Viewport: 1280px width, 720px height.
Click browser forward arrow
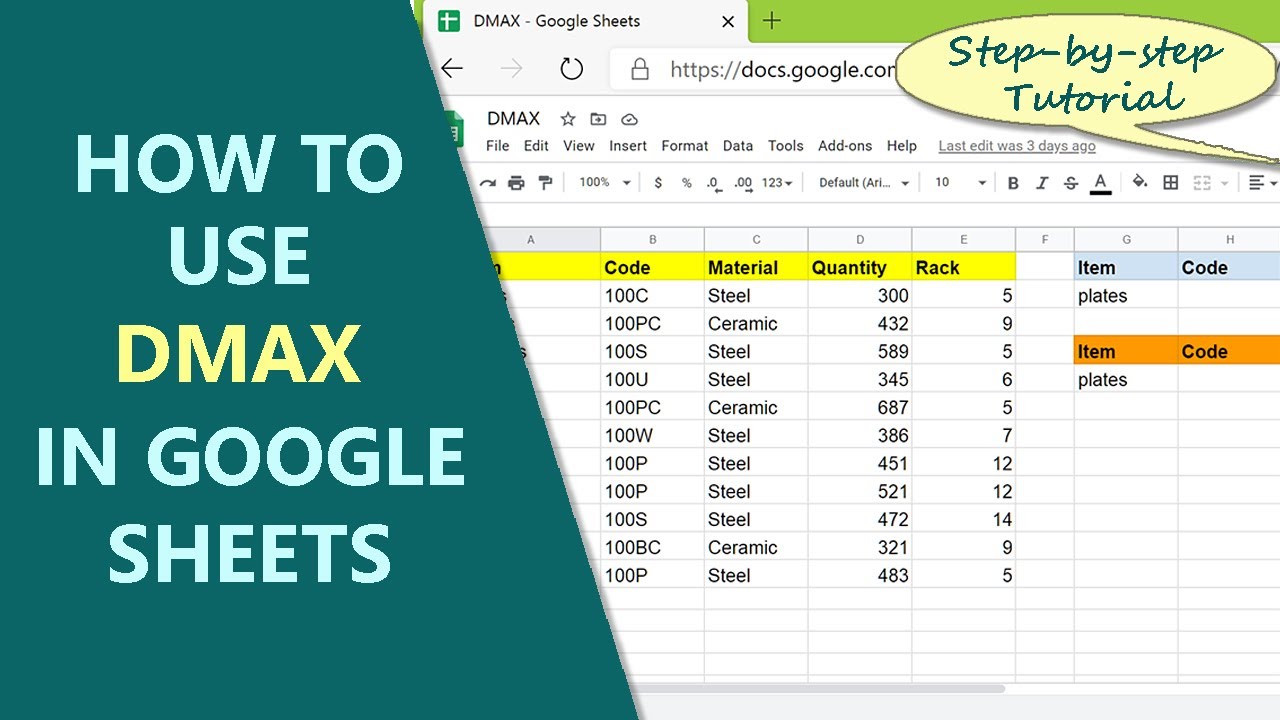(512, 68)
